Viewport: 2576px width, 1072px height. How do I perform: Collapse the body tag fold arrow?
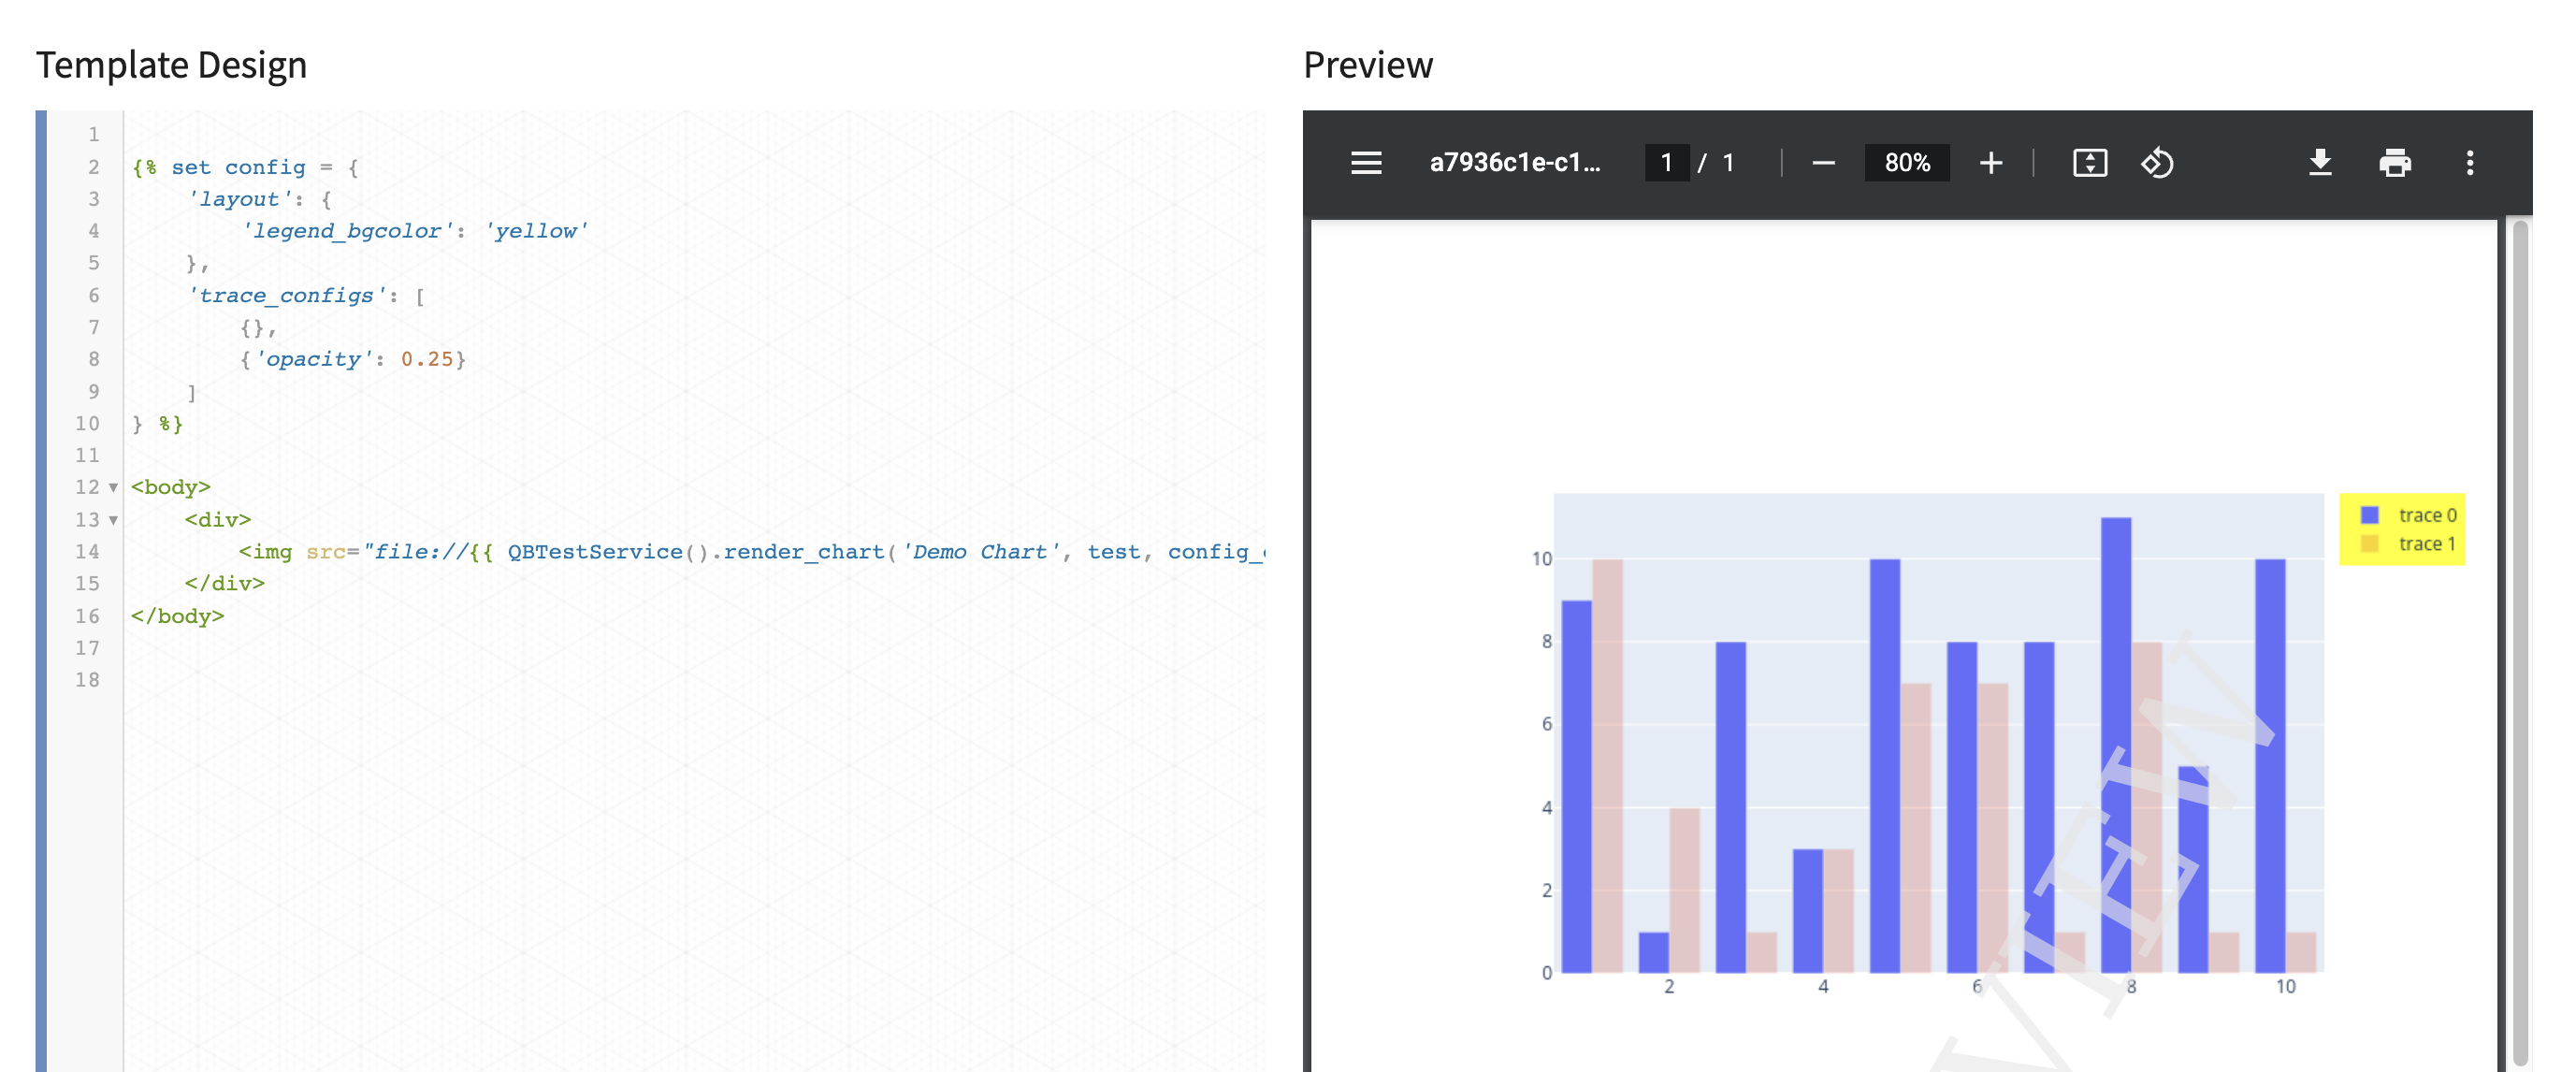(x=113, y=488)
